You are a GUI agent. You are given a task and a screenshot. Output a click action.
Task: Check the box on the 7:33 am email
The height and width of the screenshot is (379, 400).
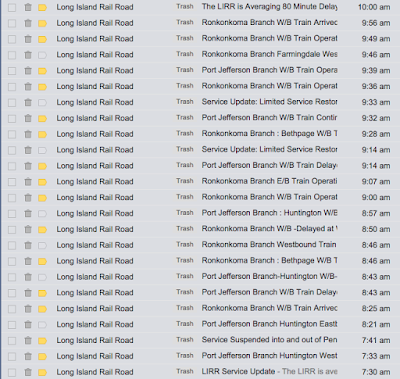pos(12,357)
